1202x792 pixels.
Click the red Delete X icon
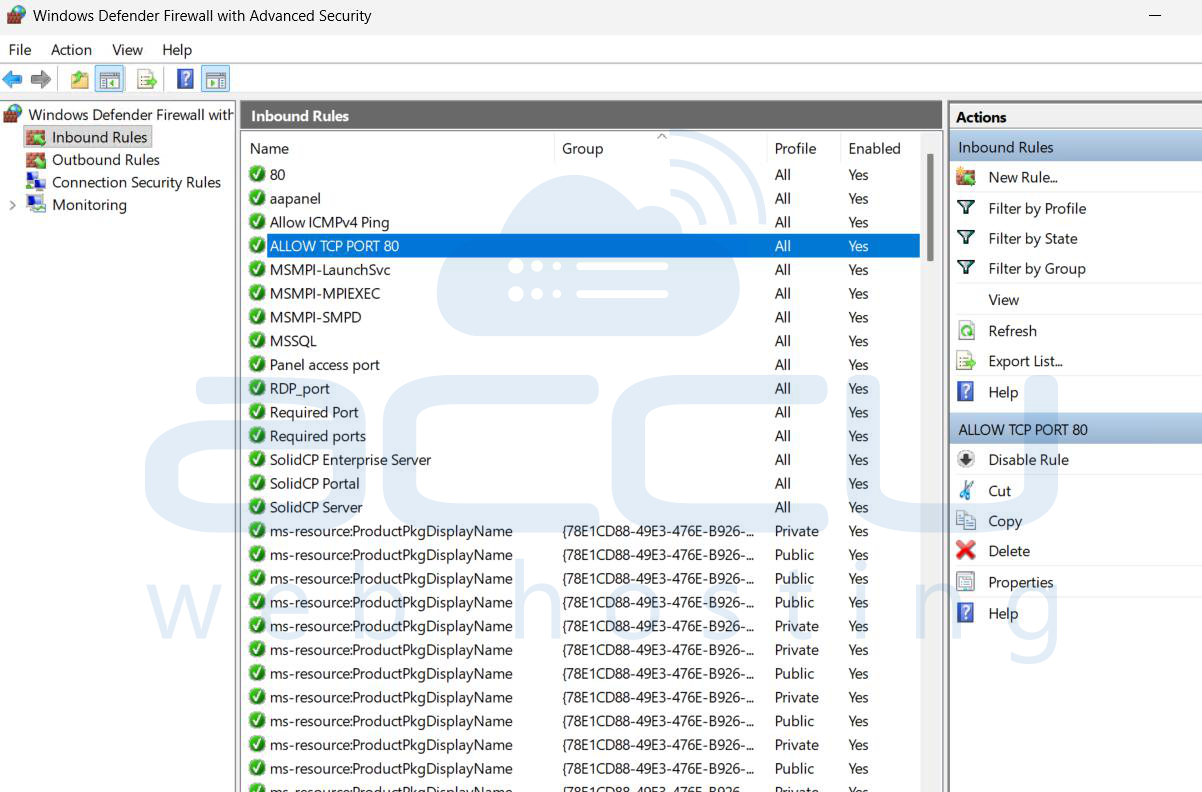click(x=966, y=551)
